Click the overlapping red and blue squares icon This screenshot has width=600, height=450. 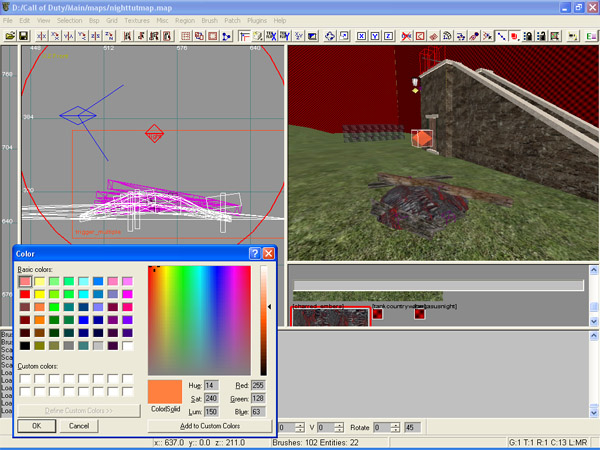(x=199, y=36)
